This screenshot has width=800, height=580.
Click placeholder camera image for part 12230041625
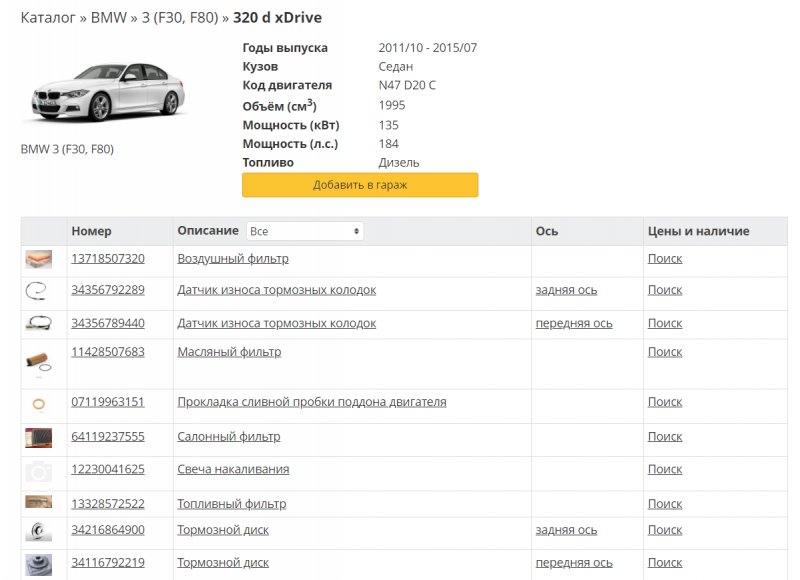click(39, 471)
